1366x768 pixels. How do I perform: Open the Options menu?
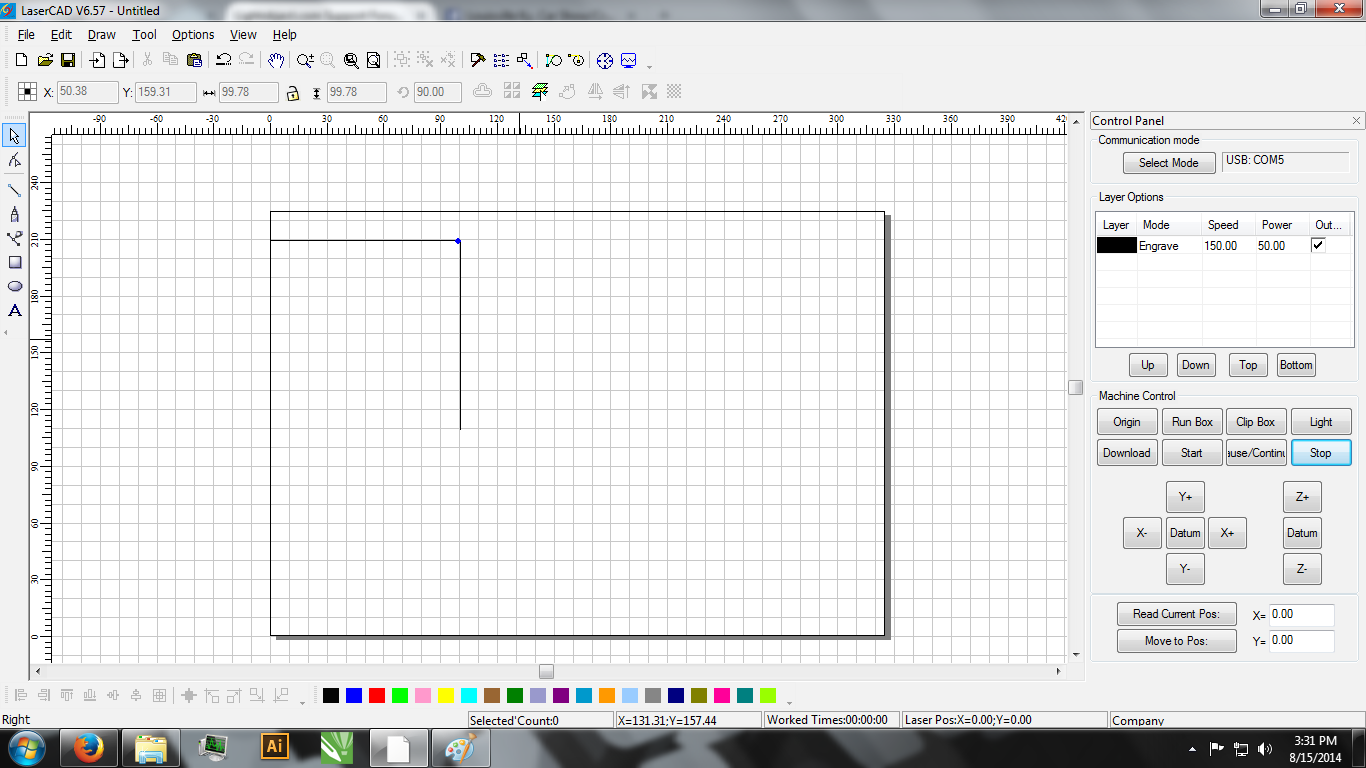[x=193, y=35]
